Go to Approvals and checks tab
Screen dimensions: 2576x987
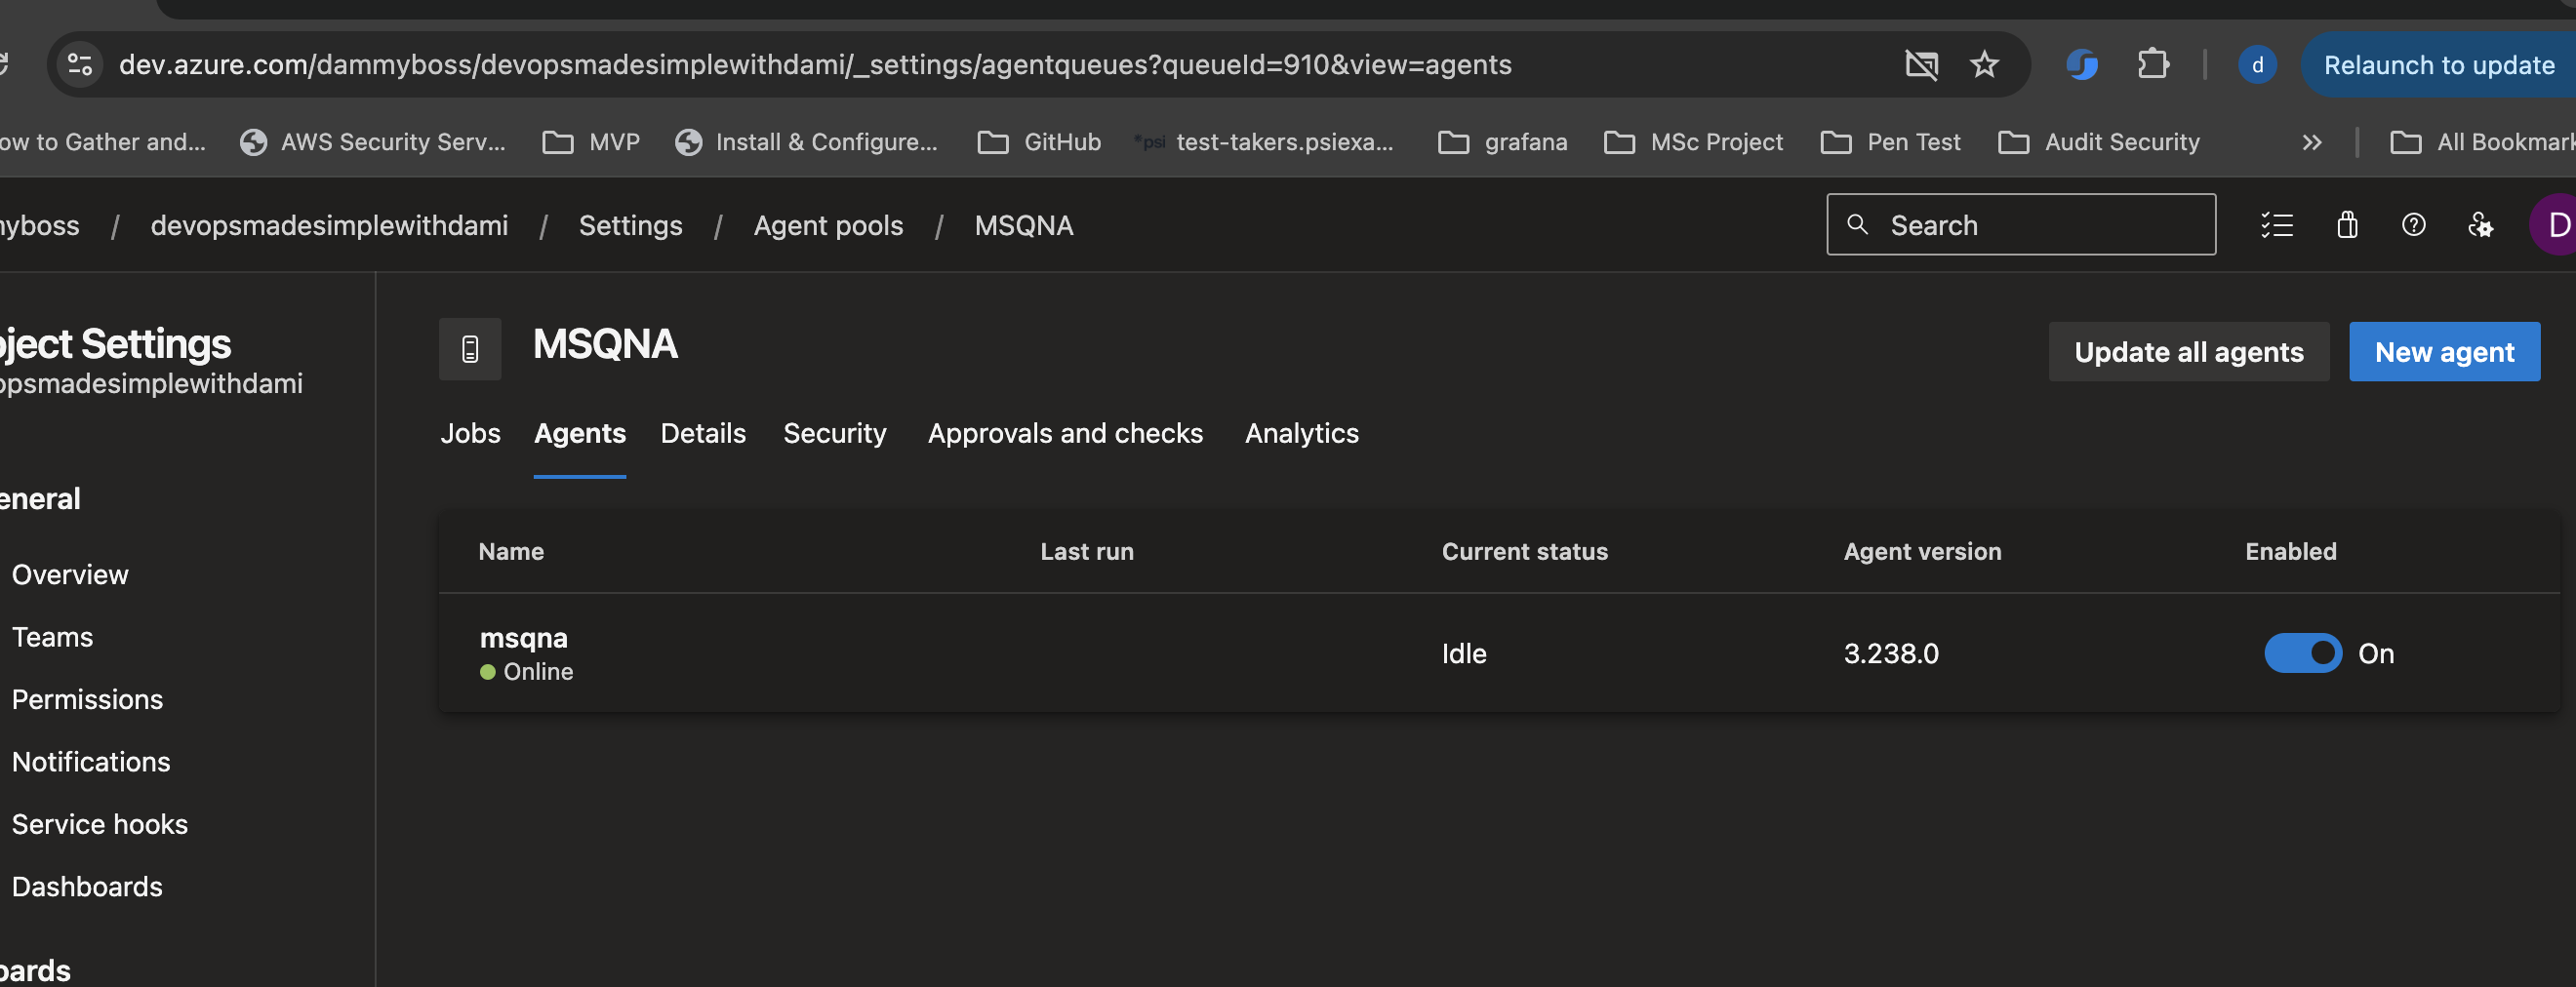coord(1065,433)
